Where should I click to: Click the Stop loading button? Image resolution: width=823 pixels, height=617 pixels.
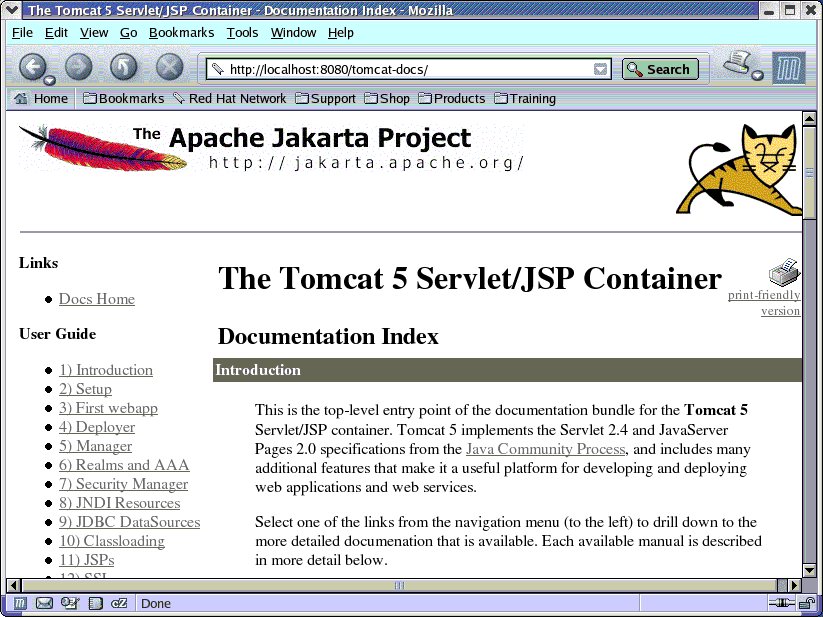click(170, 67)
